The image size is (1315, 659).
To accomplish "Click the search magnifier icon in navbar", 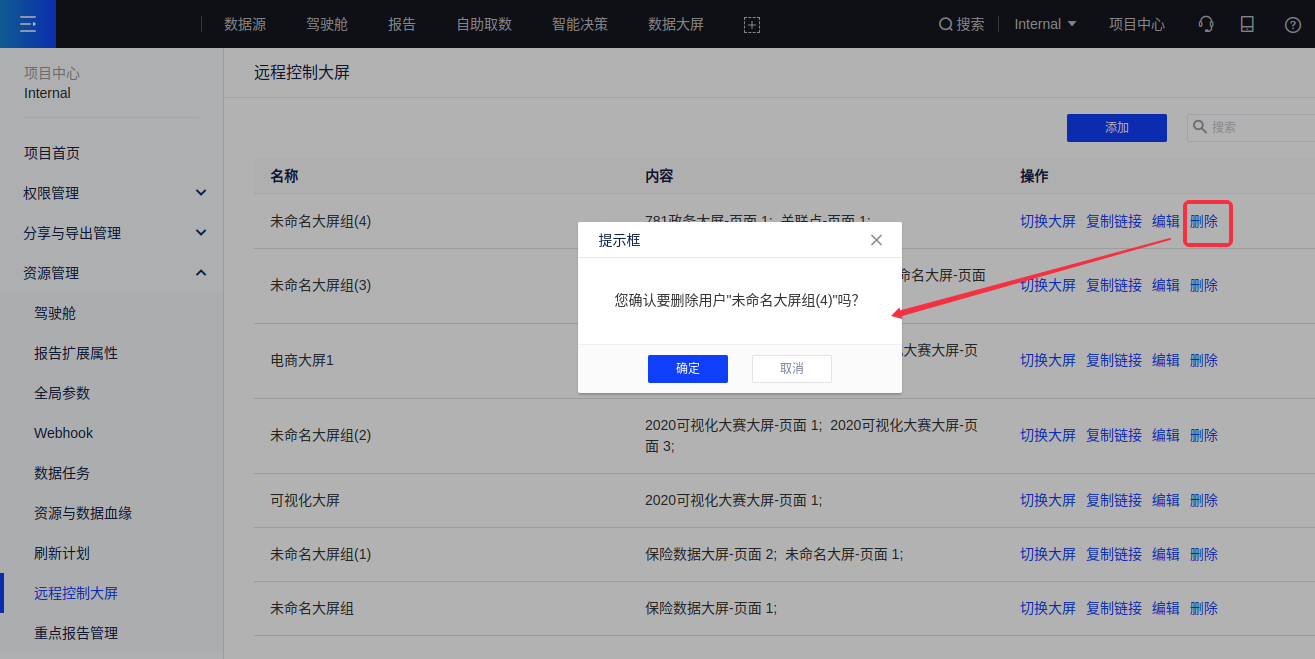I will point(945,25).
